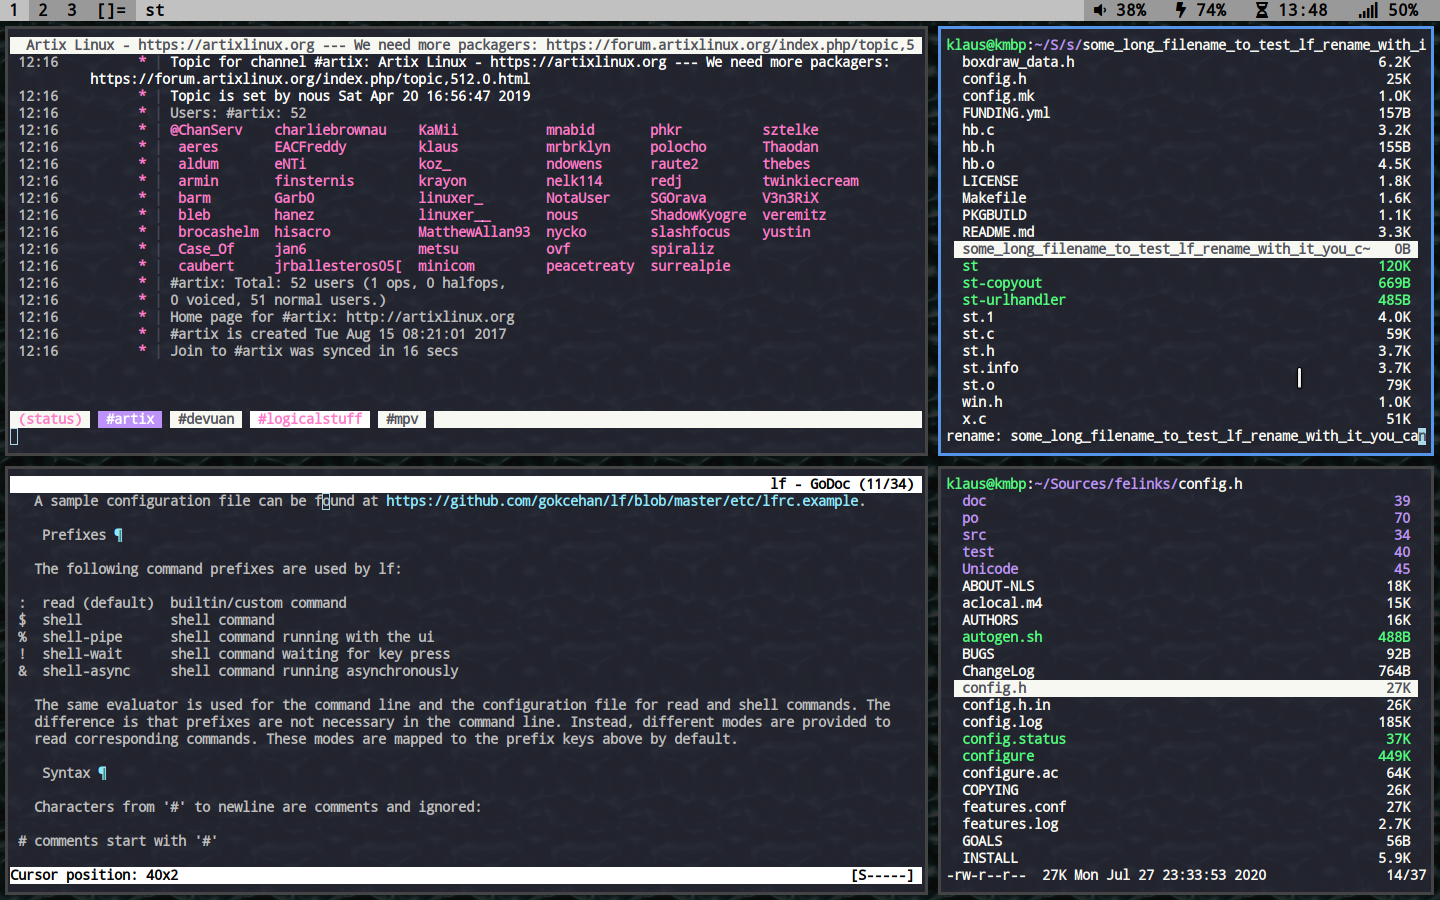The image size is (1440, 900).
Task: Click the tiled layout symbol in the top bar
Action: click(112, 10)
